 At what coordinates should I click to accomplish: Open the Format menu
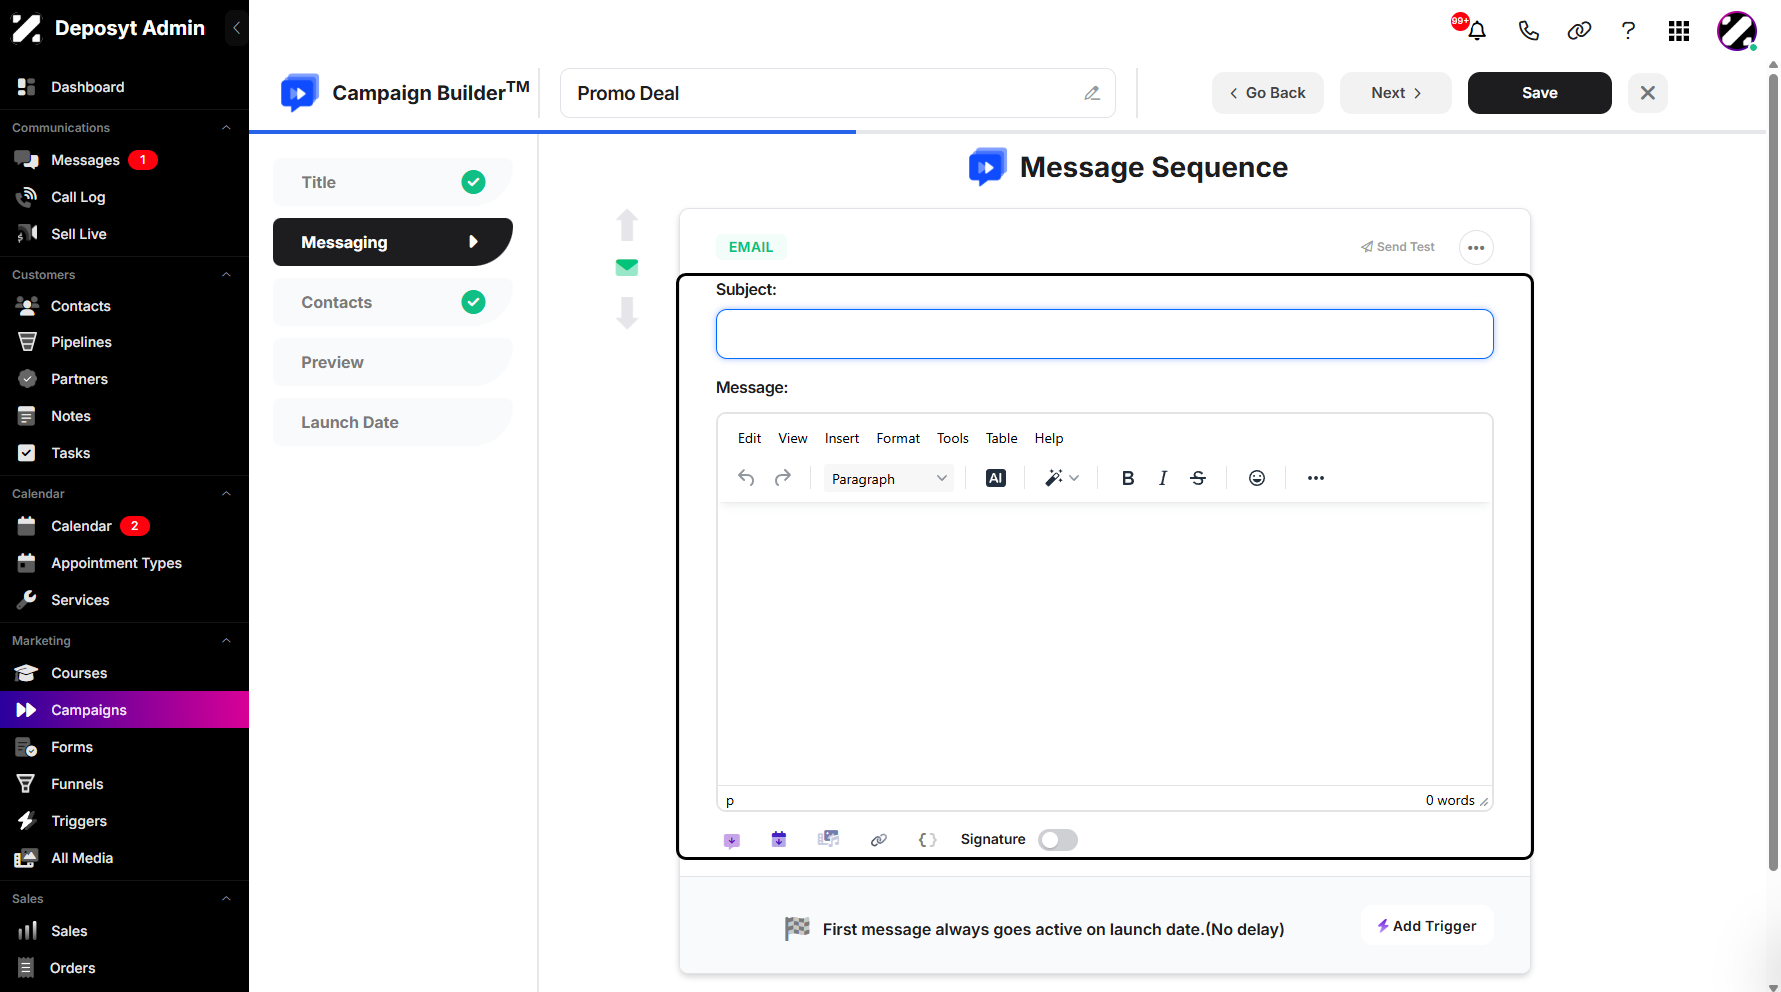pyautogui.click(x=898, y=438)
